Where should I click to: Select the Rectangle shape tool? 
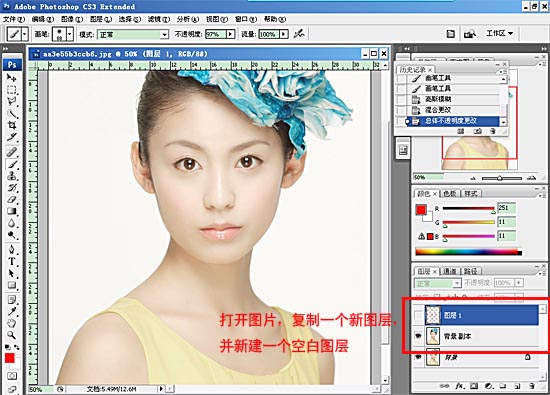pos(12,285)
